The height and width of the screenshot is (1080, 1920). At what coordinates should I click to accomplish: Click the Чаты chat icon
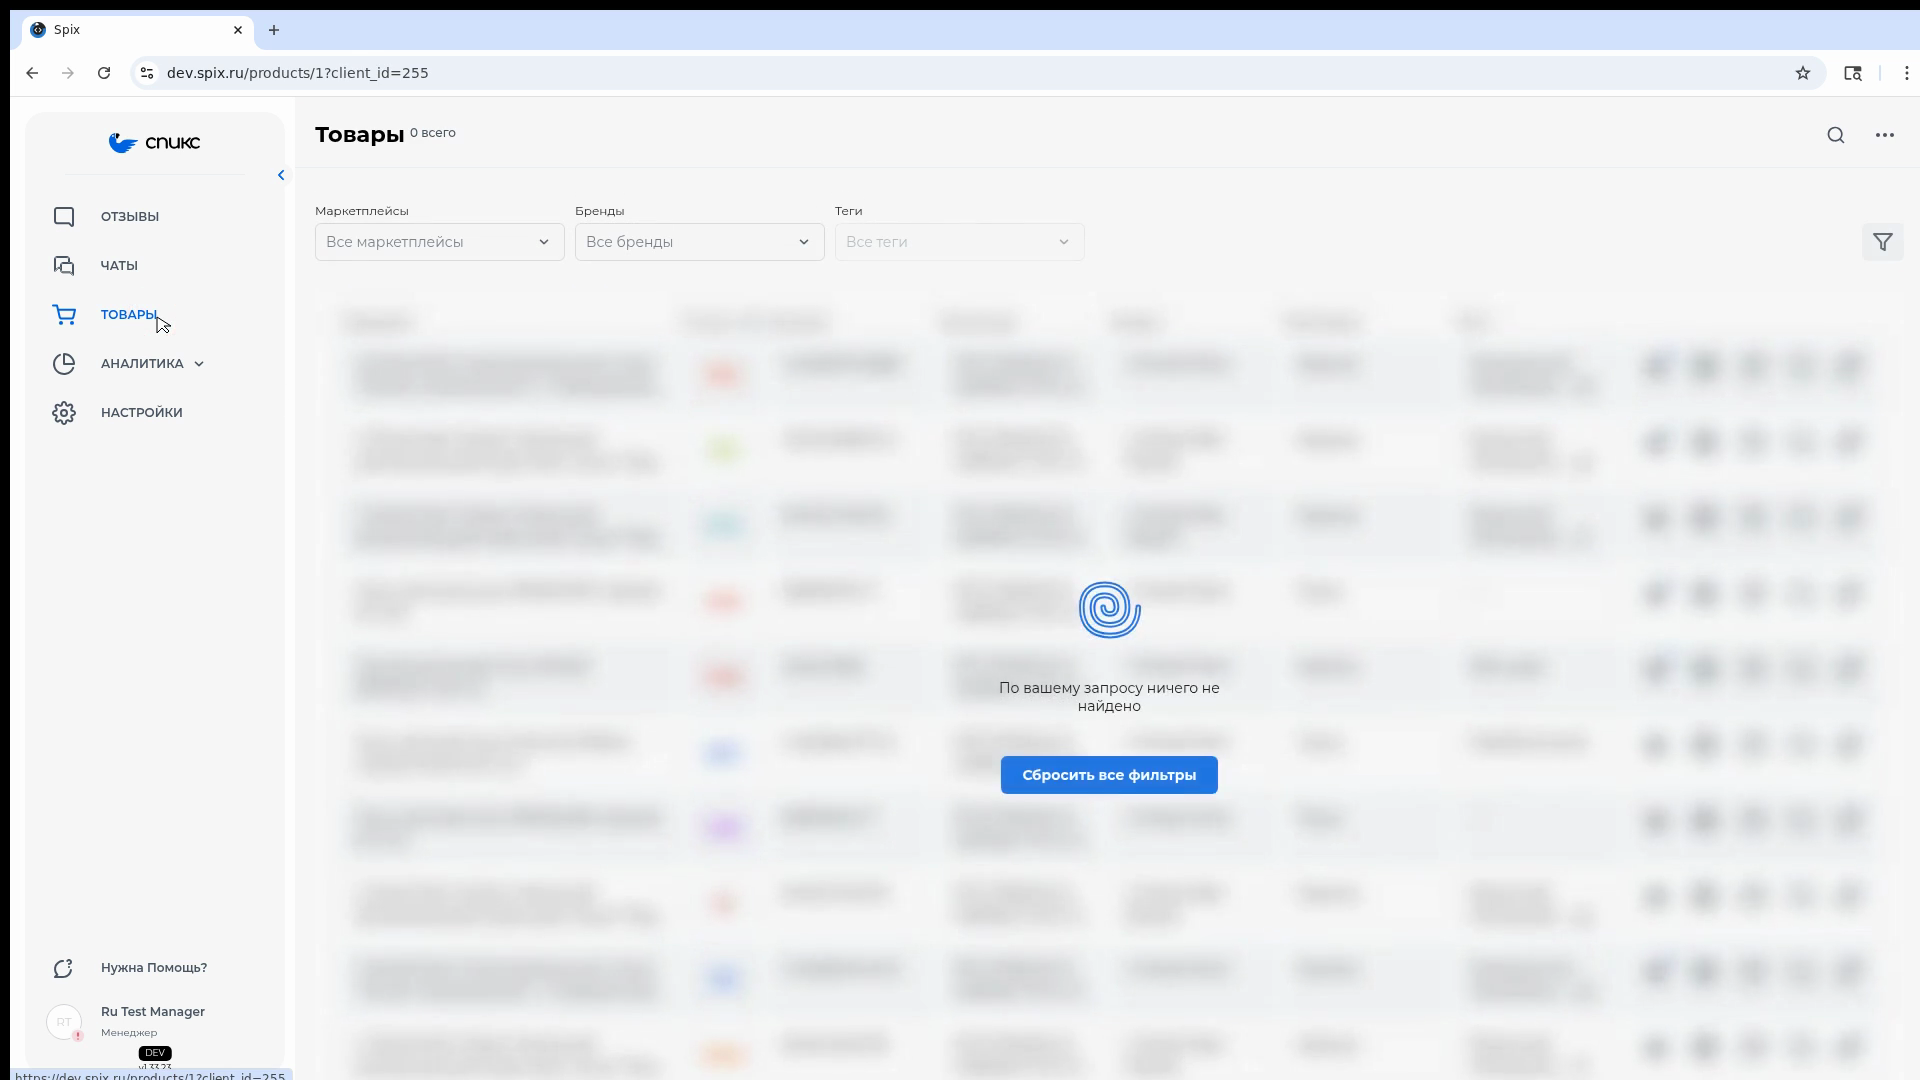(x=64, y=266)
